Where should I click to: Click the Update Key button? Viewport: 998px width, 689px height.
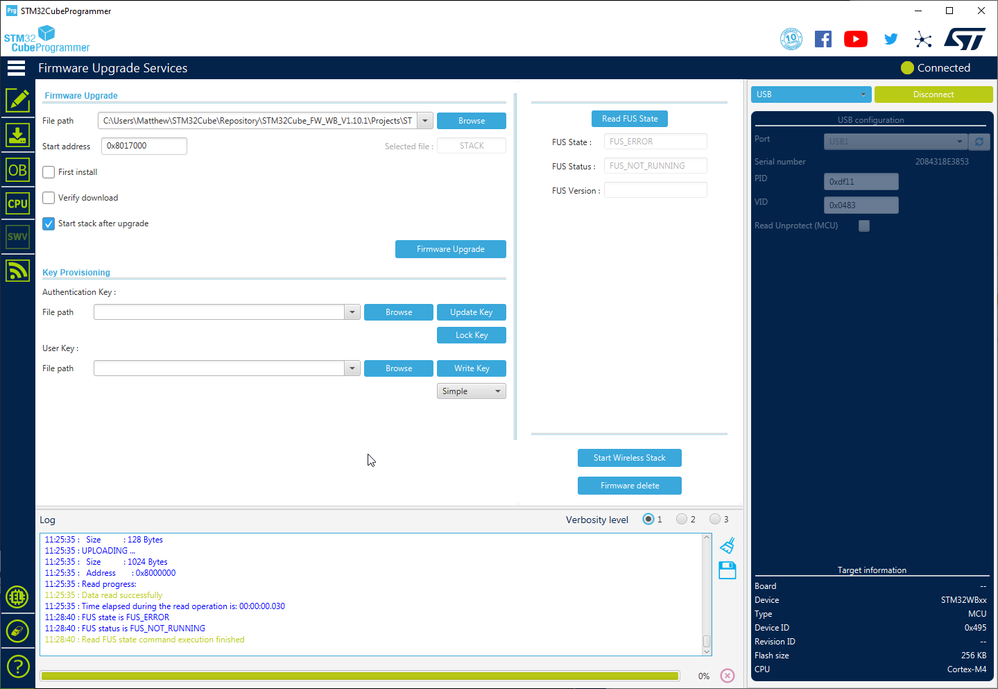[472, 312]
